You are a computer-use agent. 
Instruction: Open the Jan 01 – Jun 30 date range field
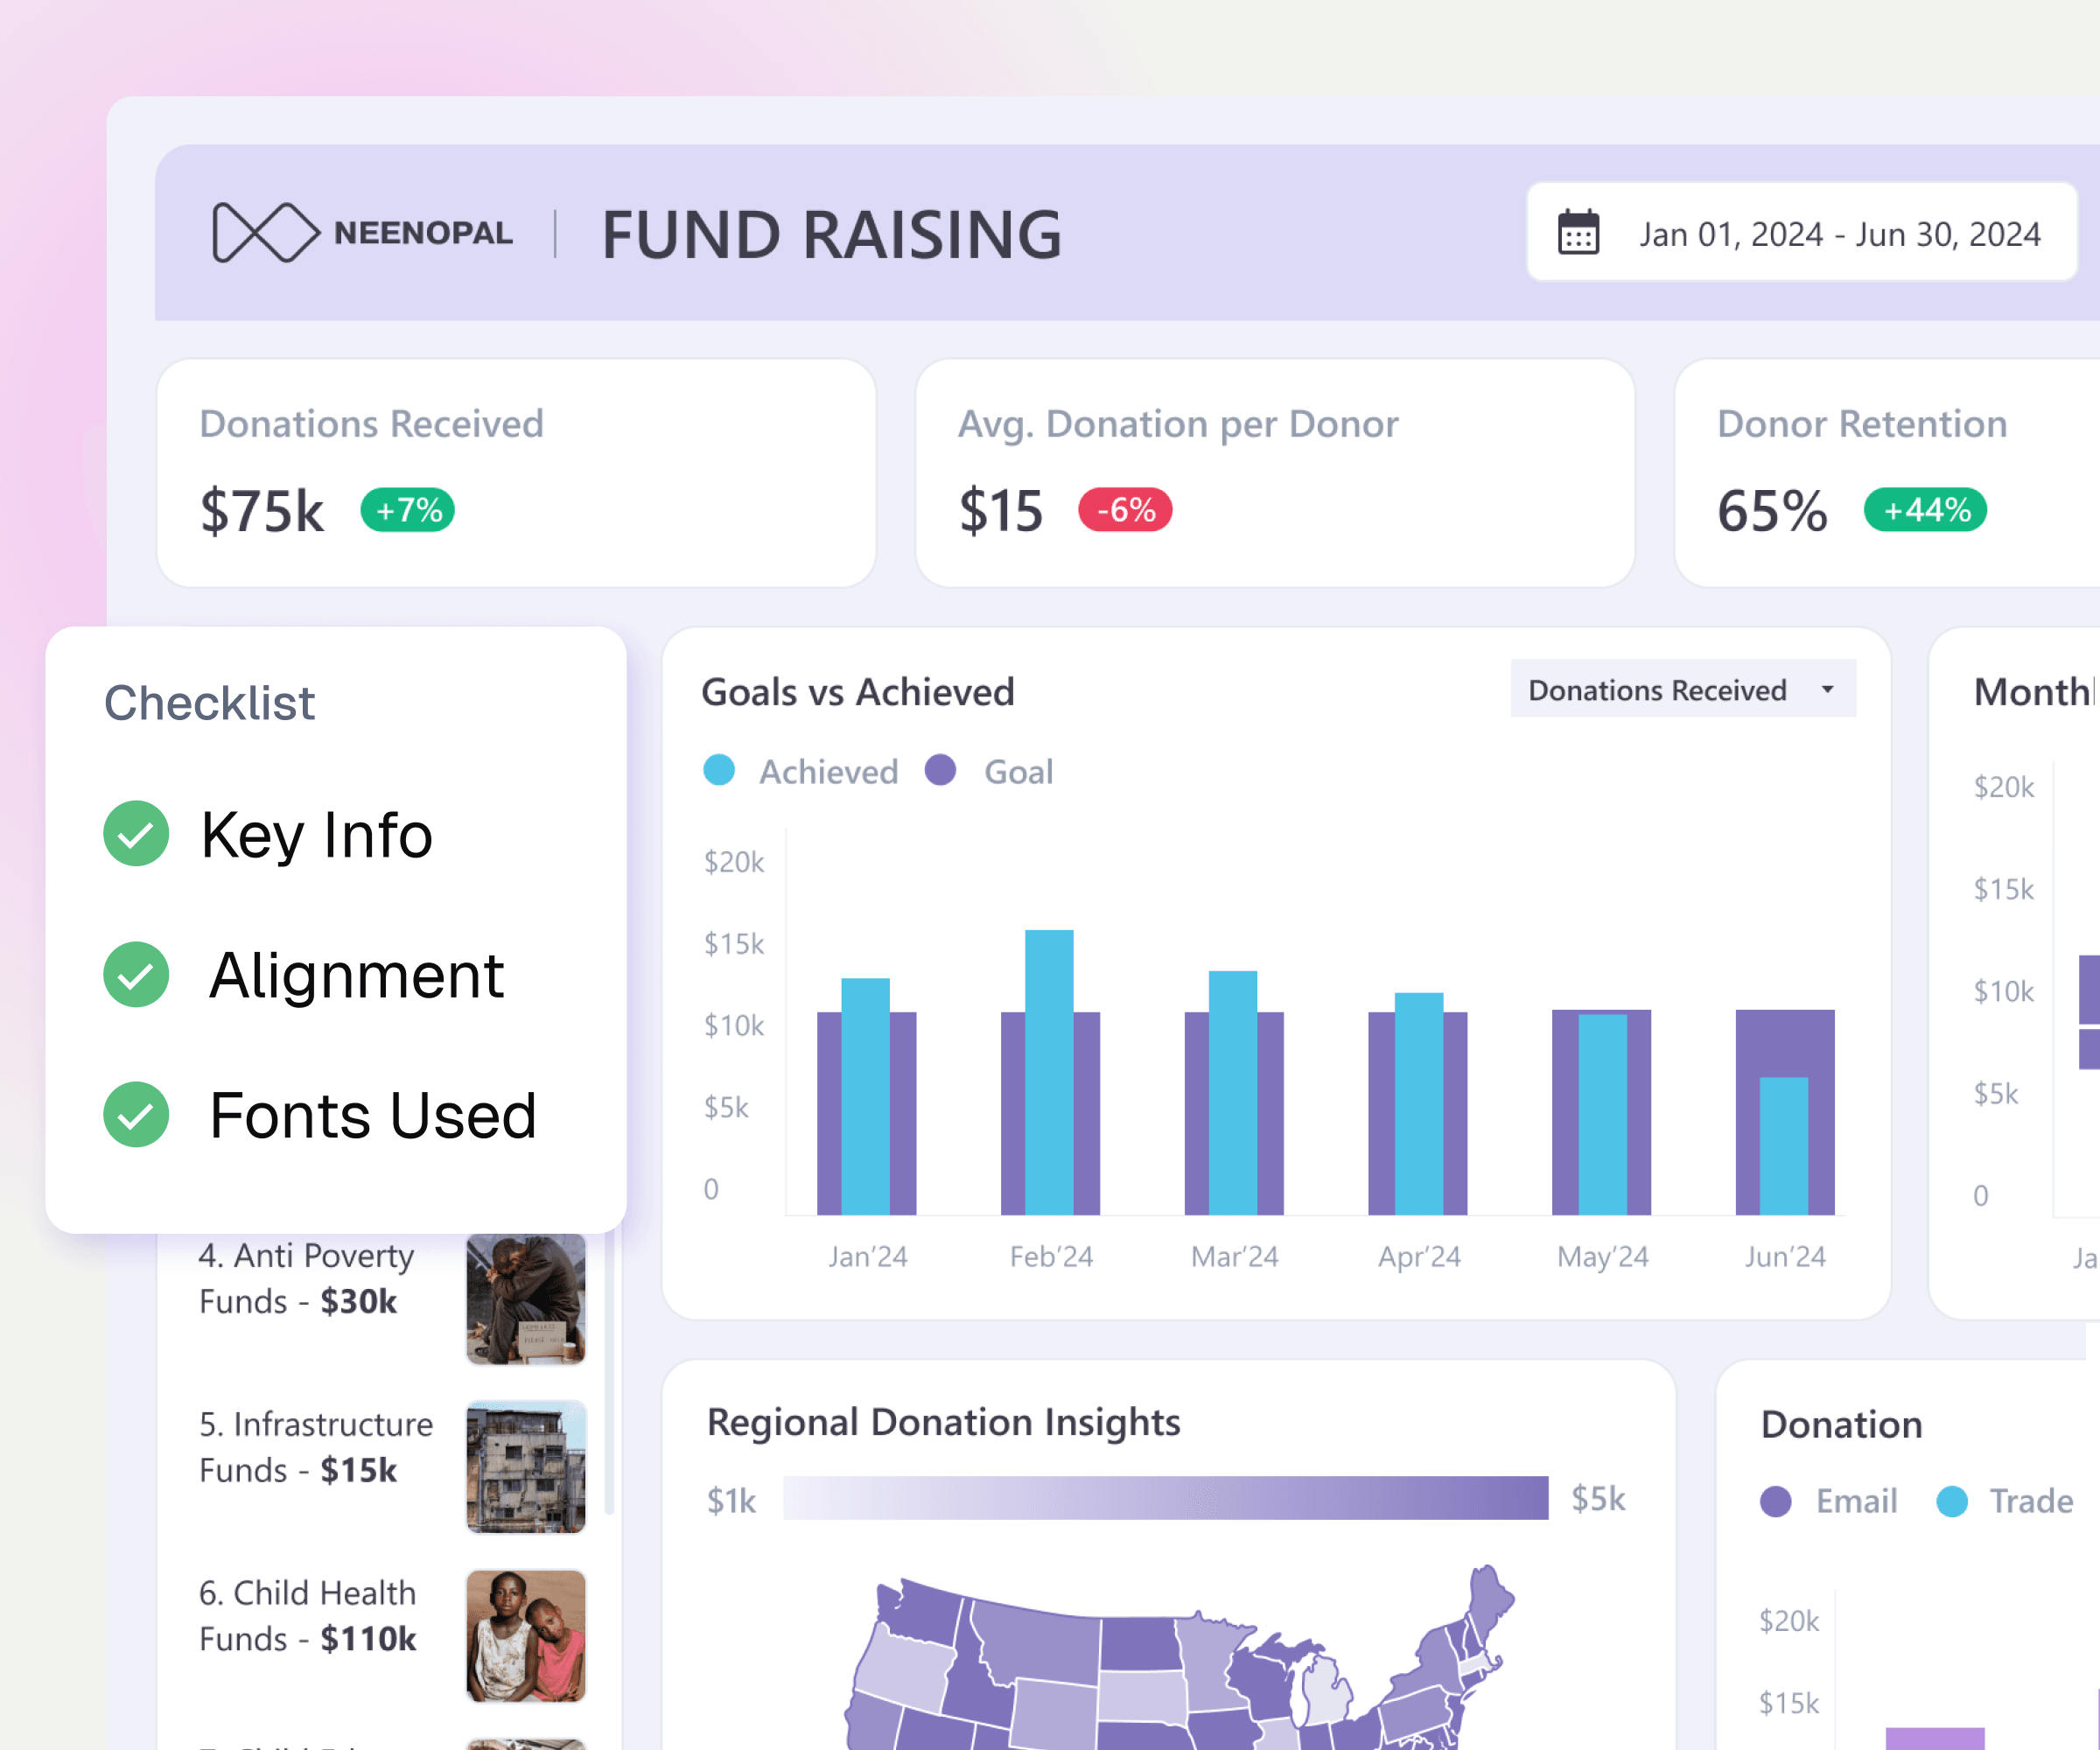1801,232
